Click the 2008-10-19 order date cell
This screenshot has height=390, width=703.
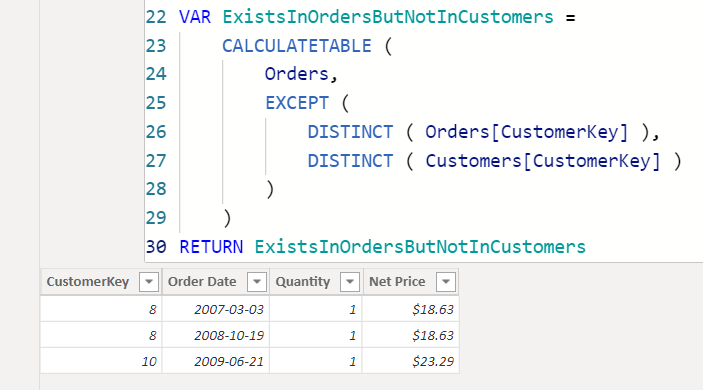216,335
